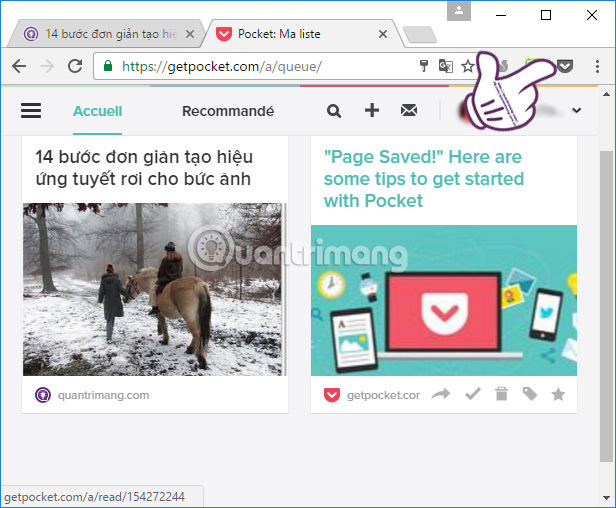
Task: Click the Chrome user profile button
Action: tap(459, 11)
